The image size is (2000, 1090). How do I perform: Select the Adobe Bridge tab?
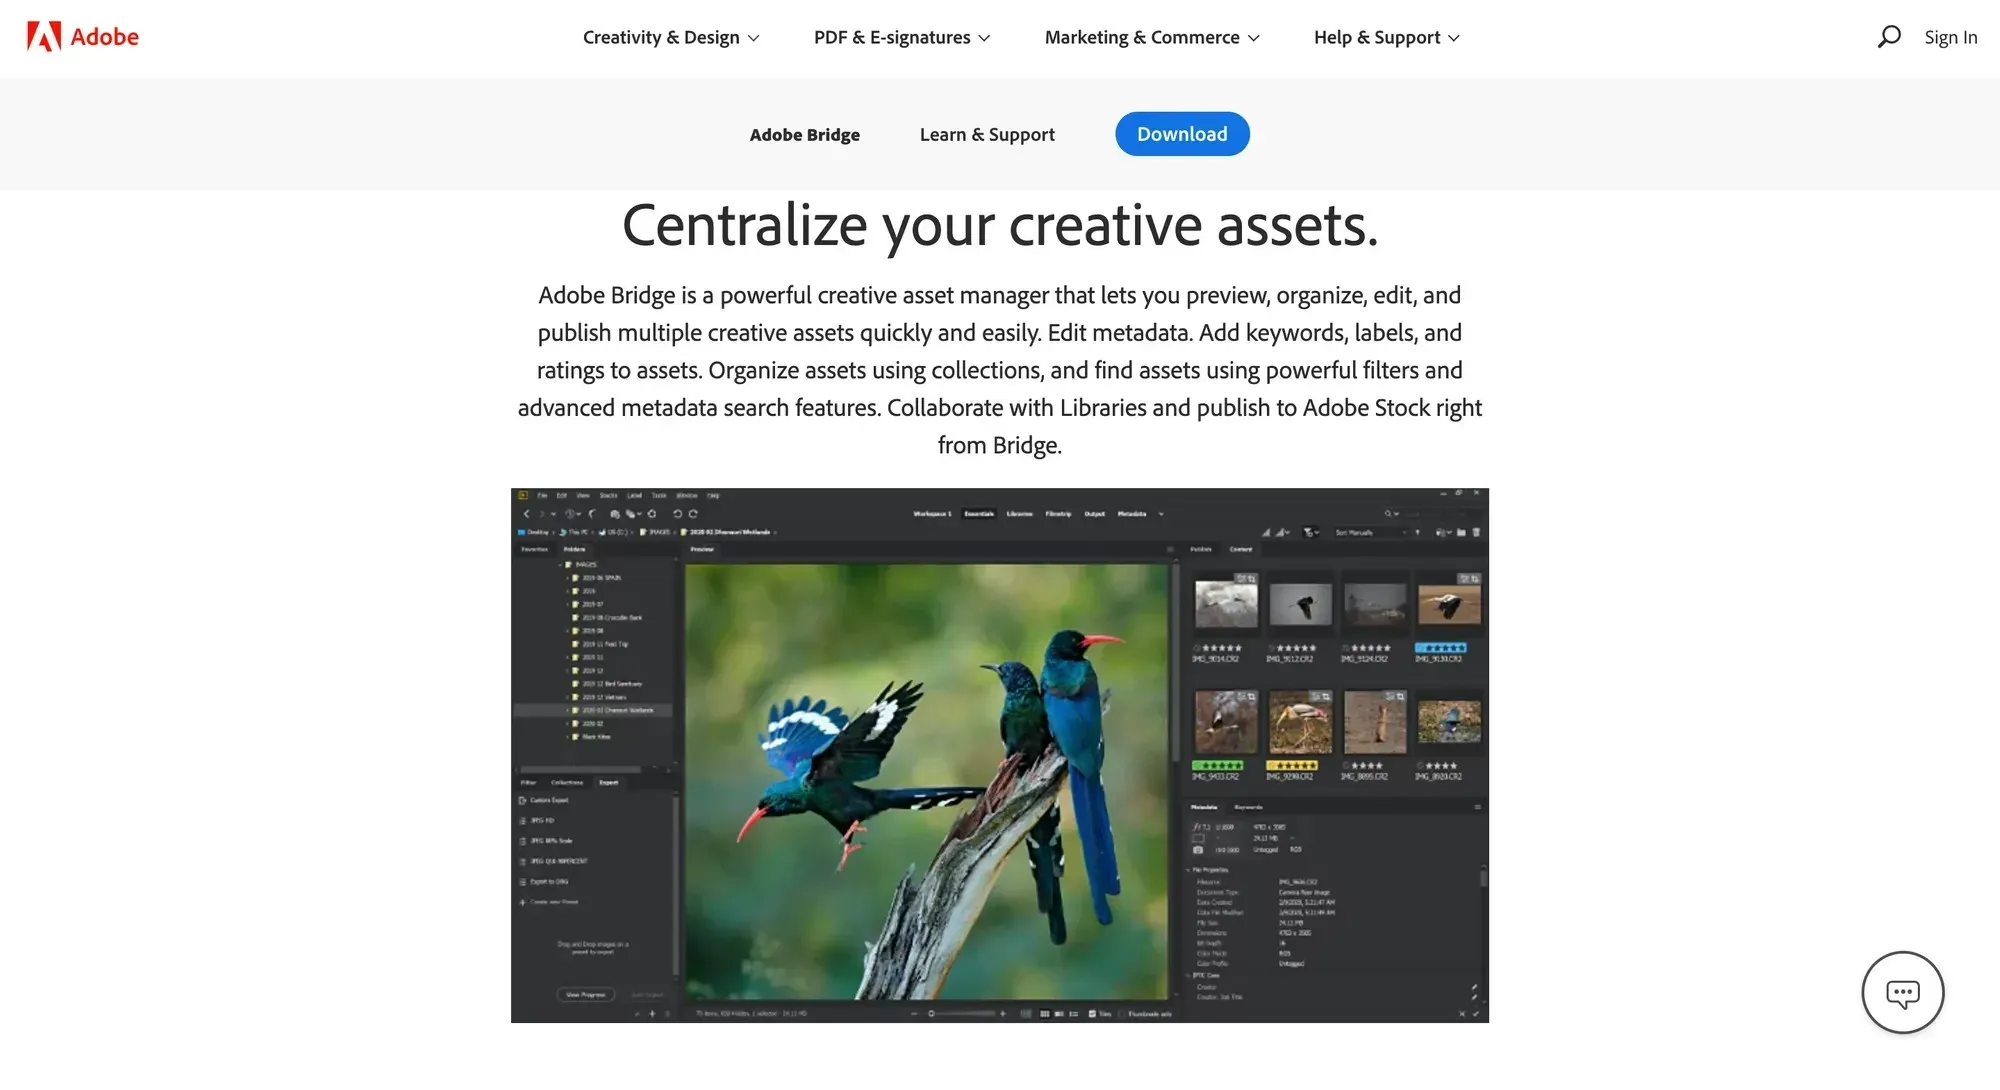804,133
